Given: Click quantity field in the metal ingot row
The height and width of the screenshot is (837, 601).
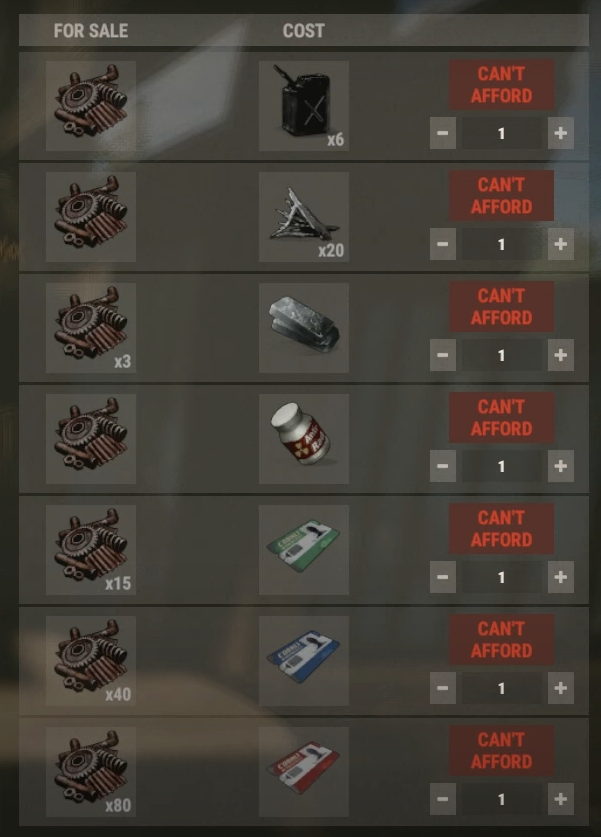Looking at the screenshot, I should [x=502, y=355].
